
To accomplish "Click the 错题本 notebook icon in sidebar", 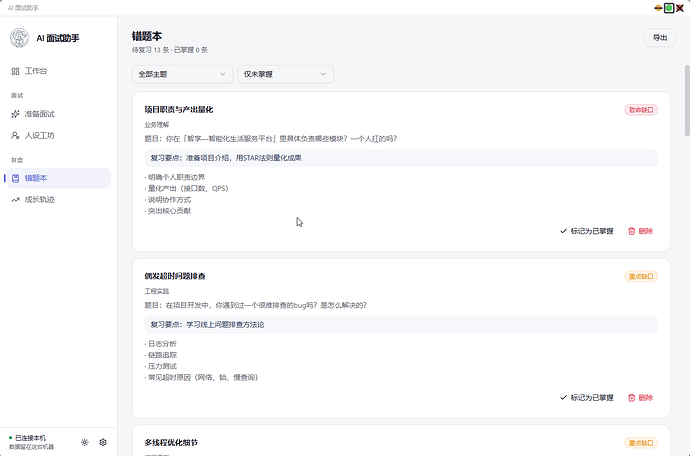I will click(15, 178).
